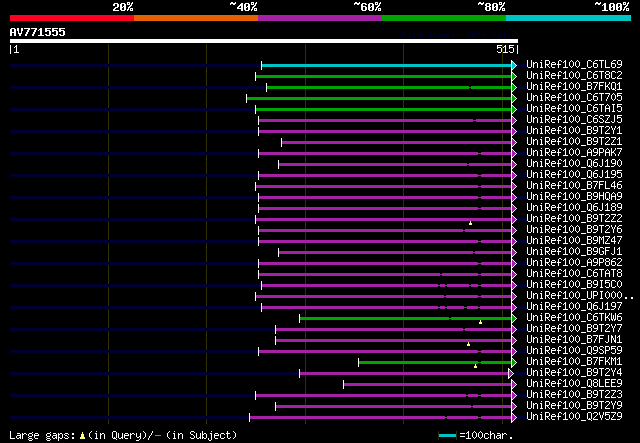Click the cyan alignment bar of C6TL69
The height and width of the screenshot is (443, 640).
[387, 65]
